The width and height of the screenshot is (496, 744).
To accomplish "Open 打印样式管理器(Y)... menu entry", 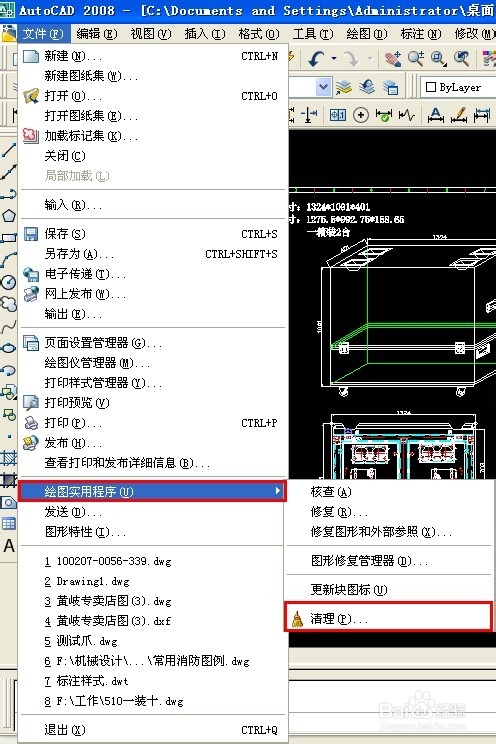I will pos(153,382).
